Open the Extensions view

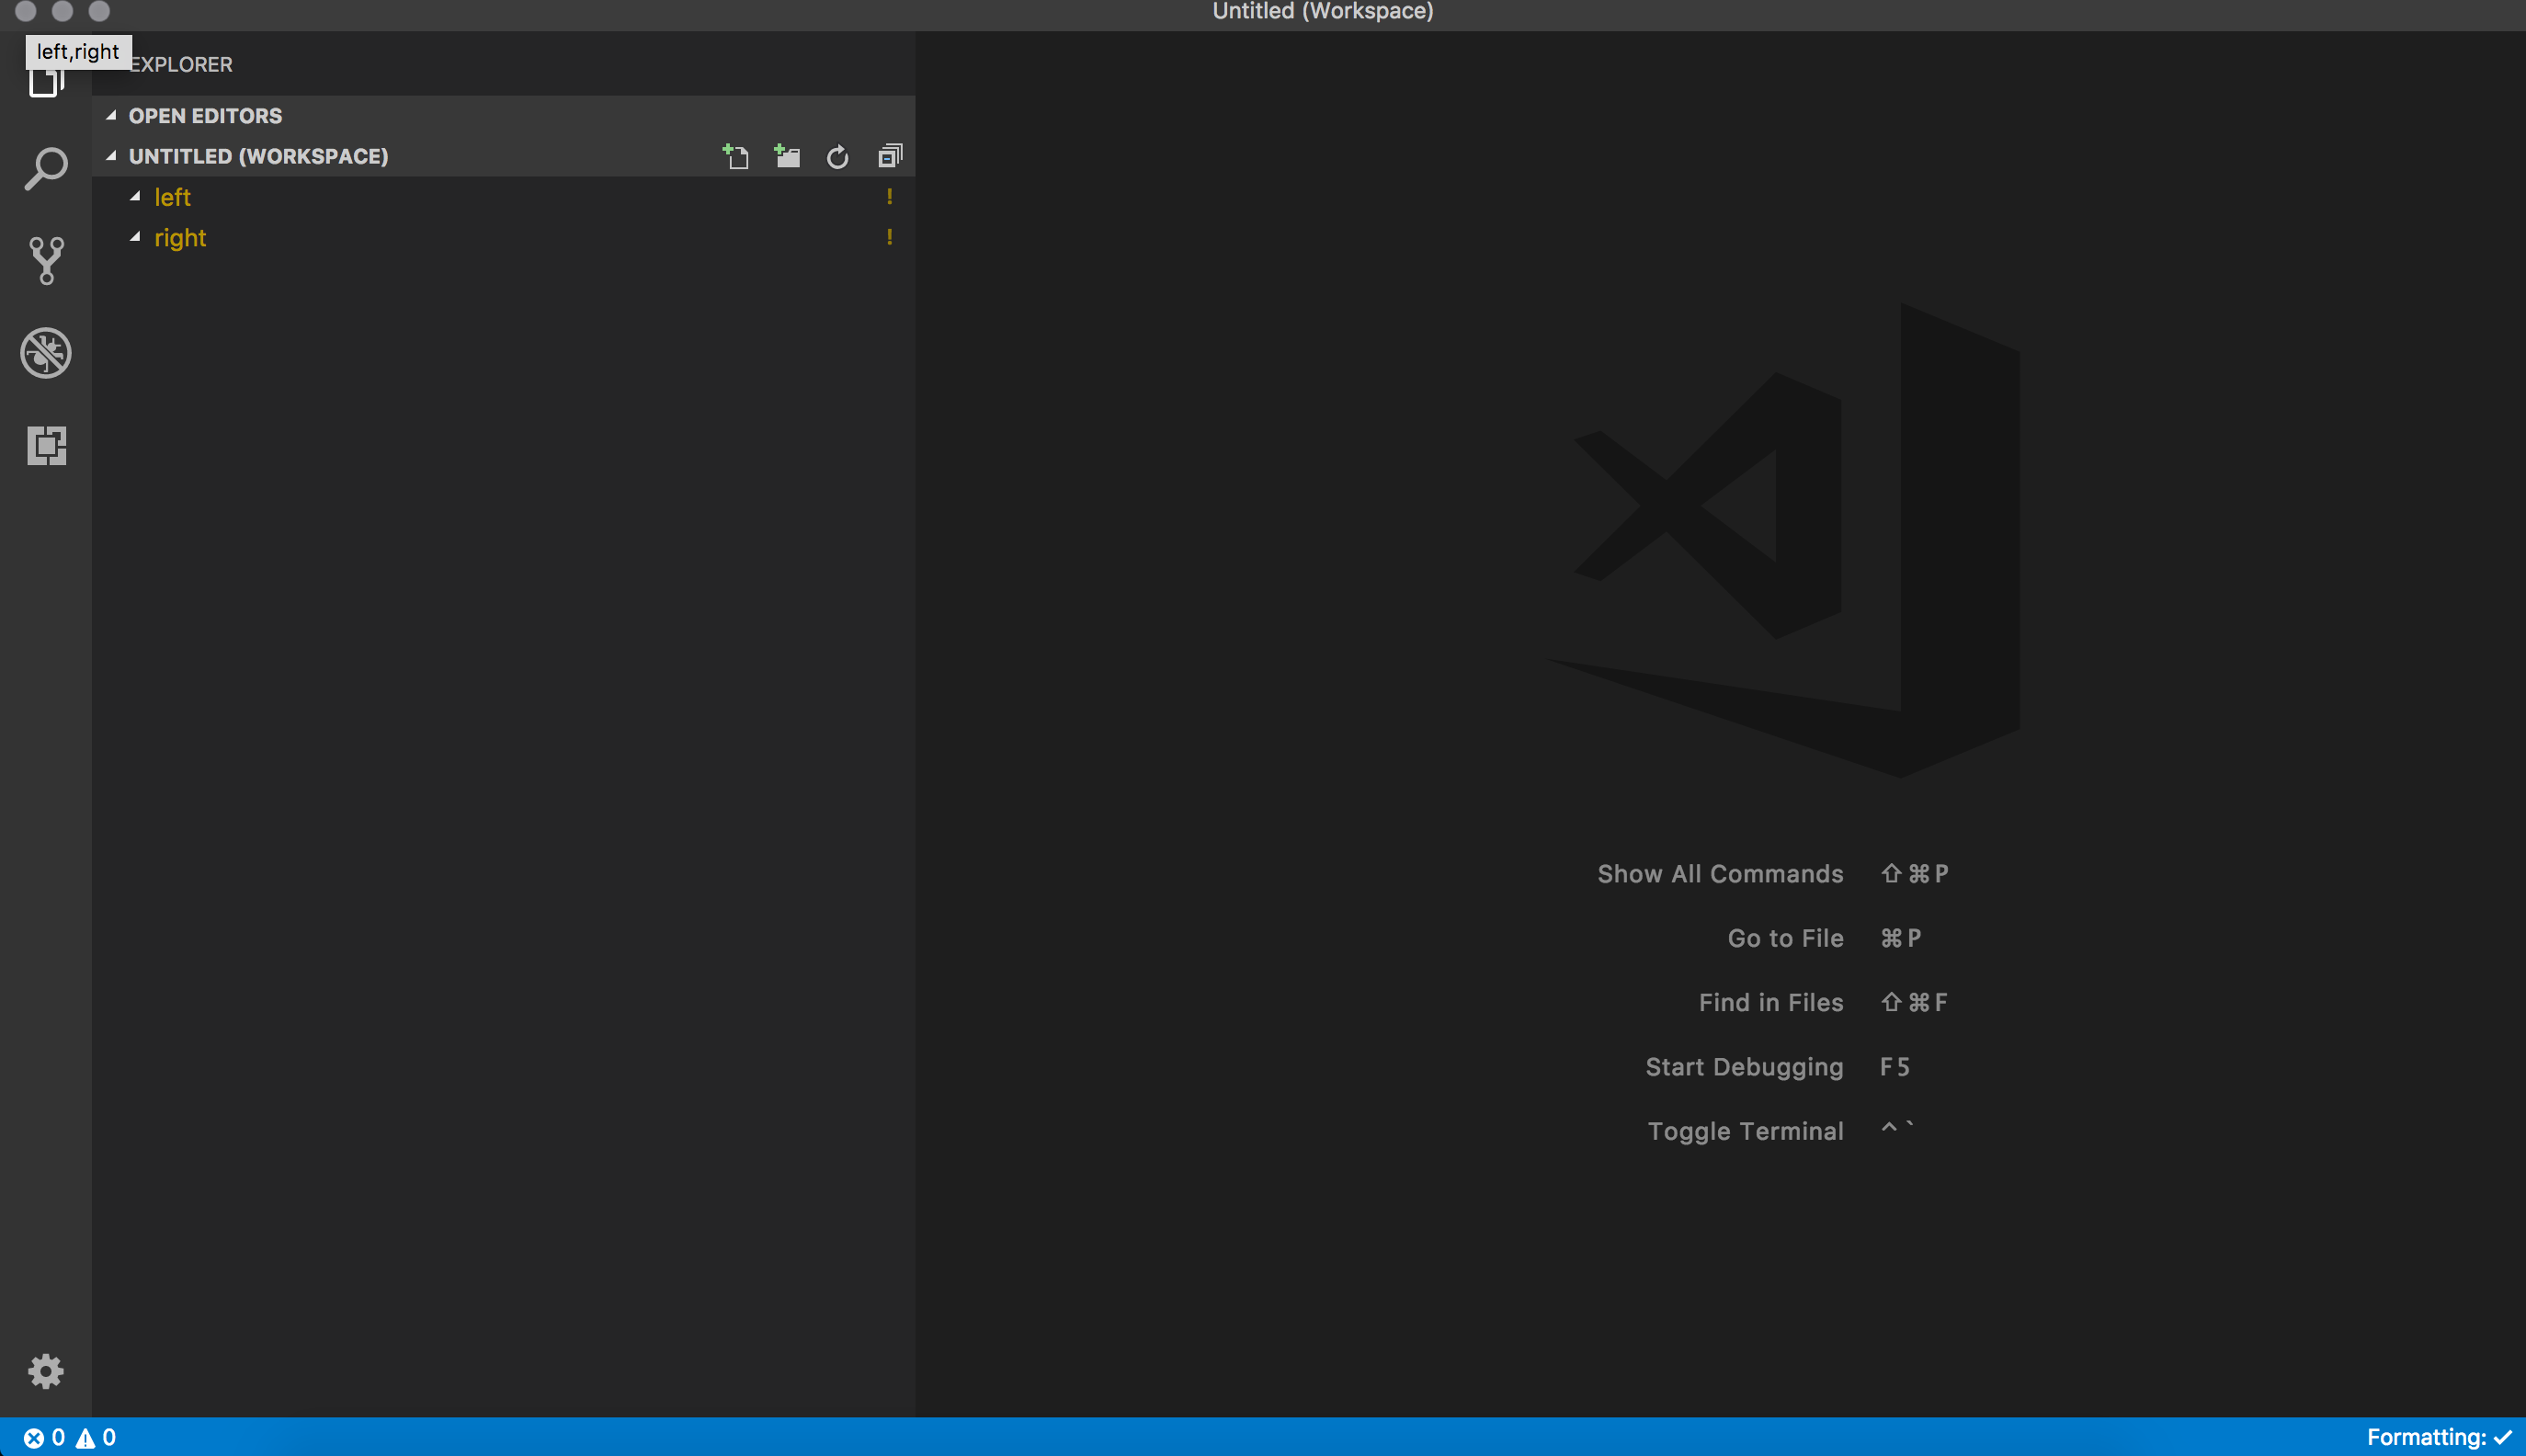point(45,446)
